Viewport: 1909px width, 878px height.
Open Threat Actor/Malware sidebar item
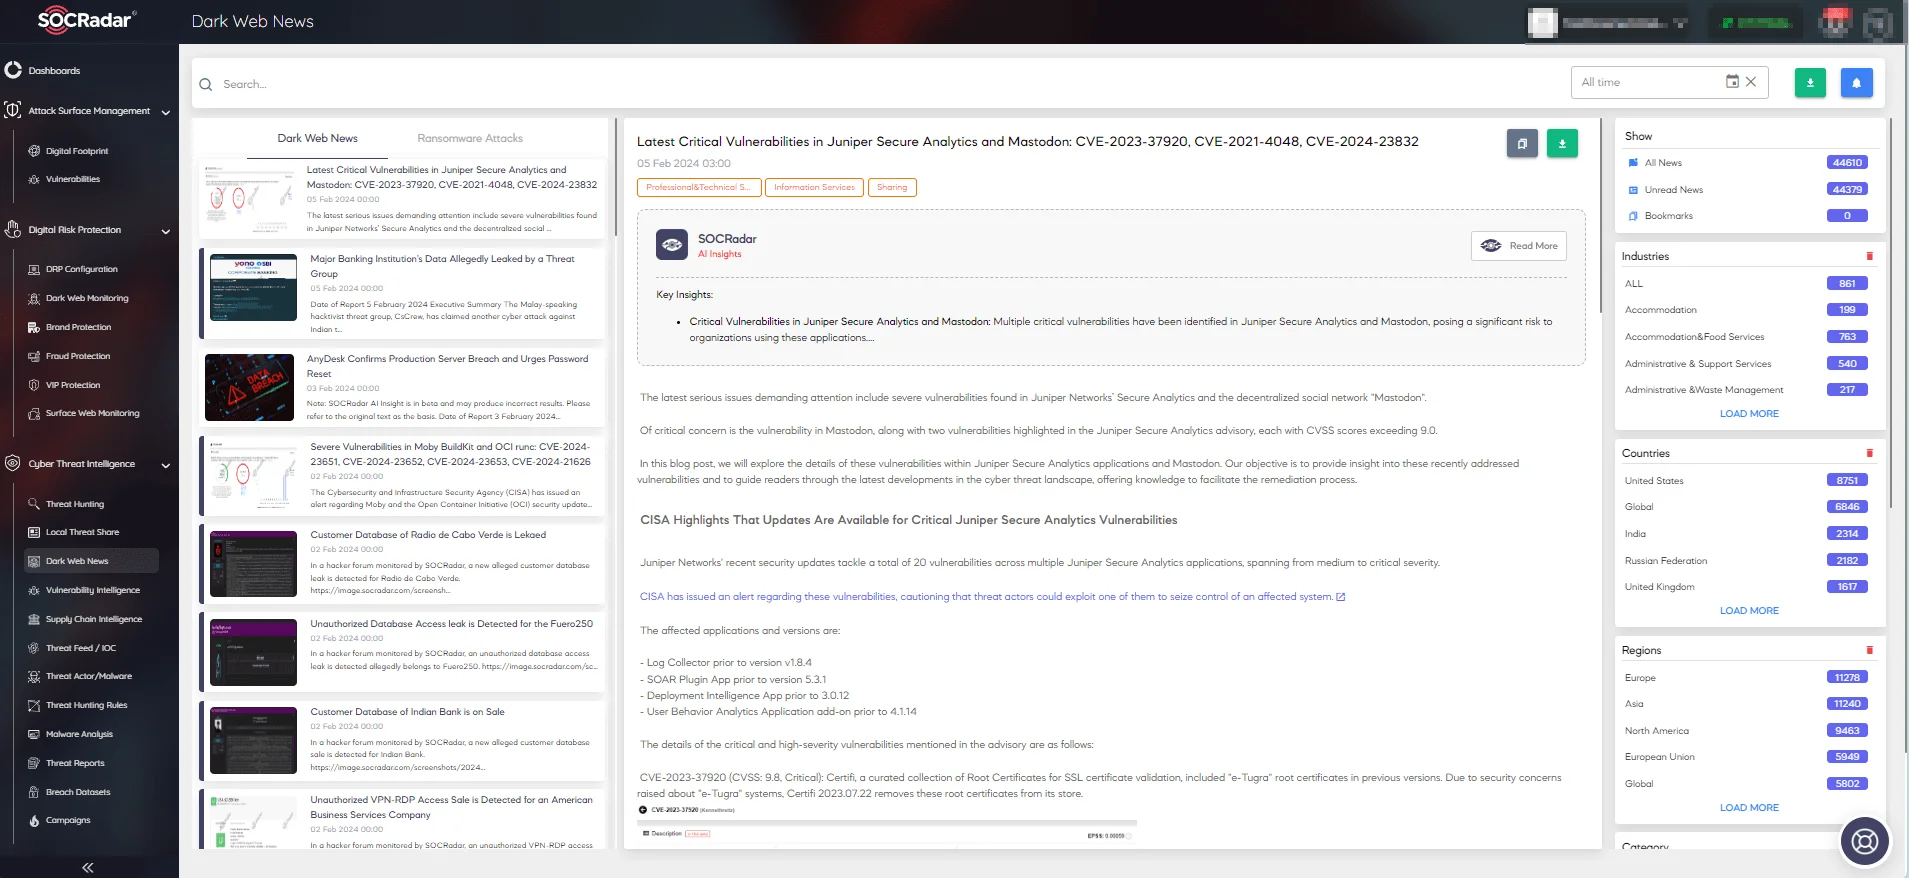(88, 676)
